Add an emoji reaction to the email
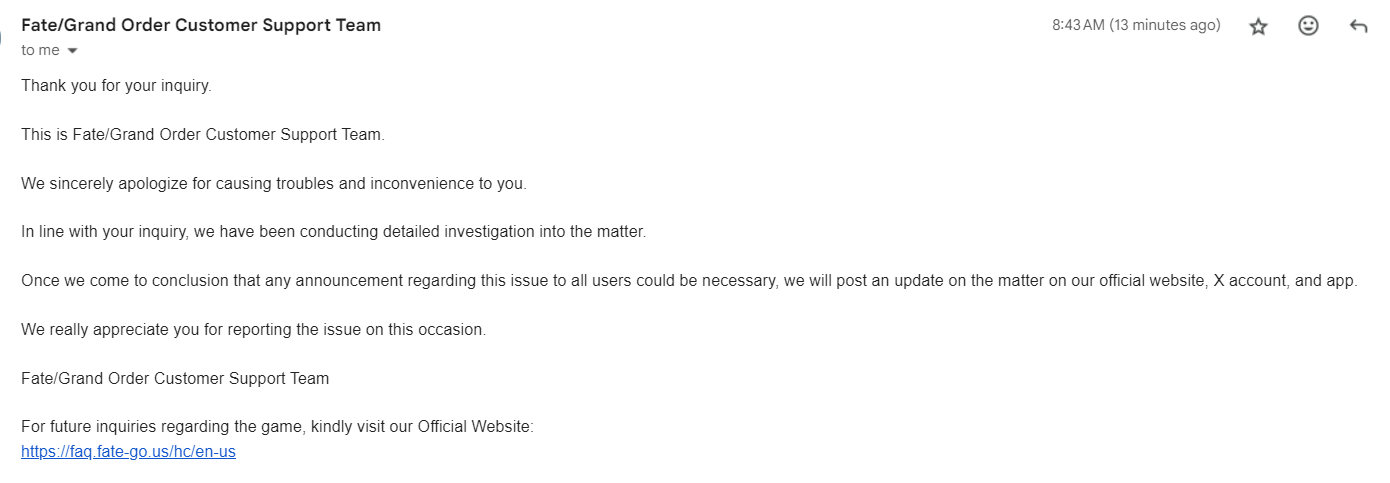The image size is (1390, 483). click(1308, 27)
